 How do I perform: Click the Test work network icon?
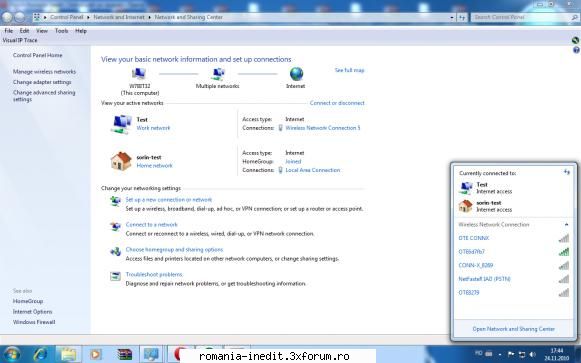[121, 124]
